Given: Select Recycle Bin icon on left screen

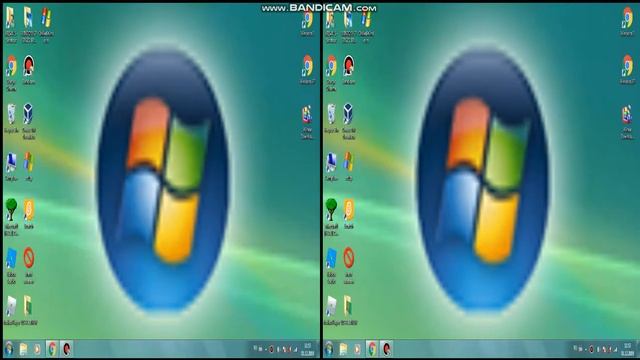Looking at the screenshot, I should pyautogui.click(x=11, y=115).
